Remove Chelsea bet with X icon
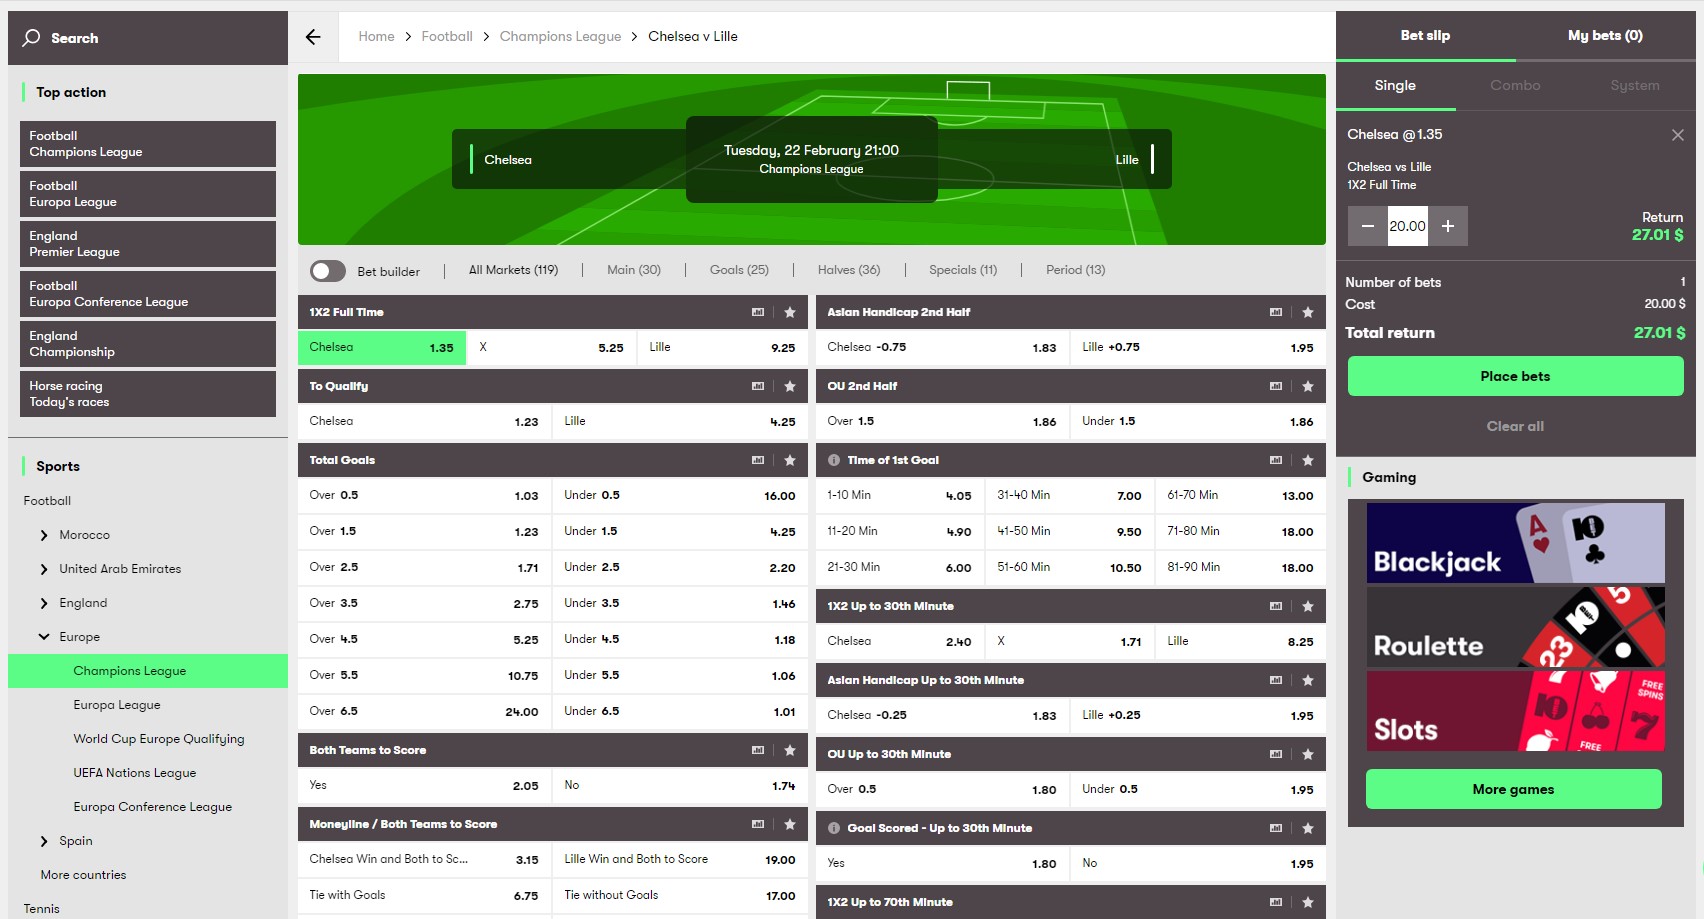Screen dimensions: 1704x919 coord(1678,135)
